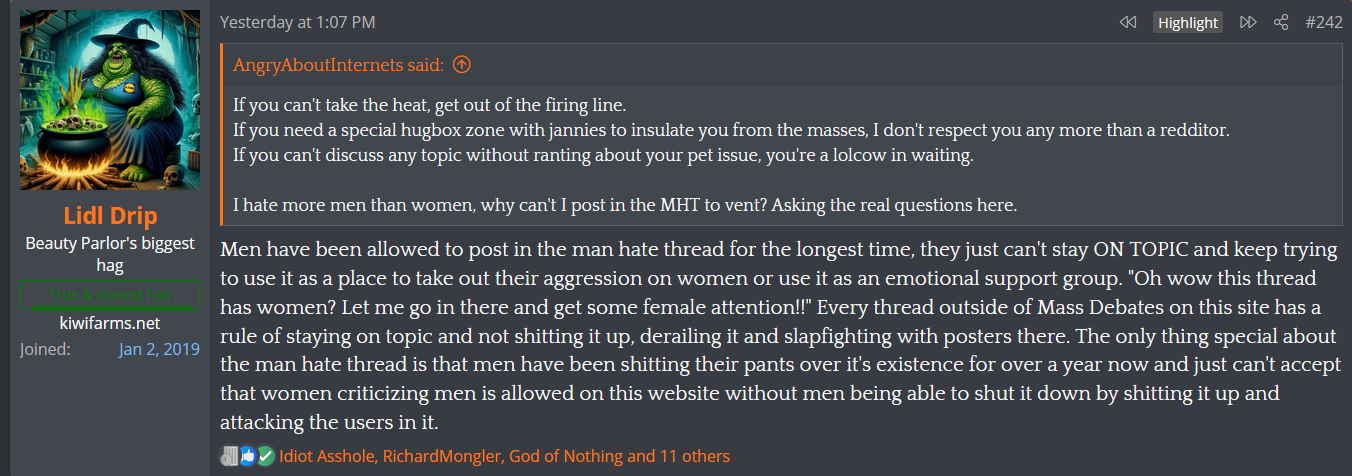Click the Joined label in user info
The image size is (1352, 476).
coord(45,349)
